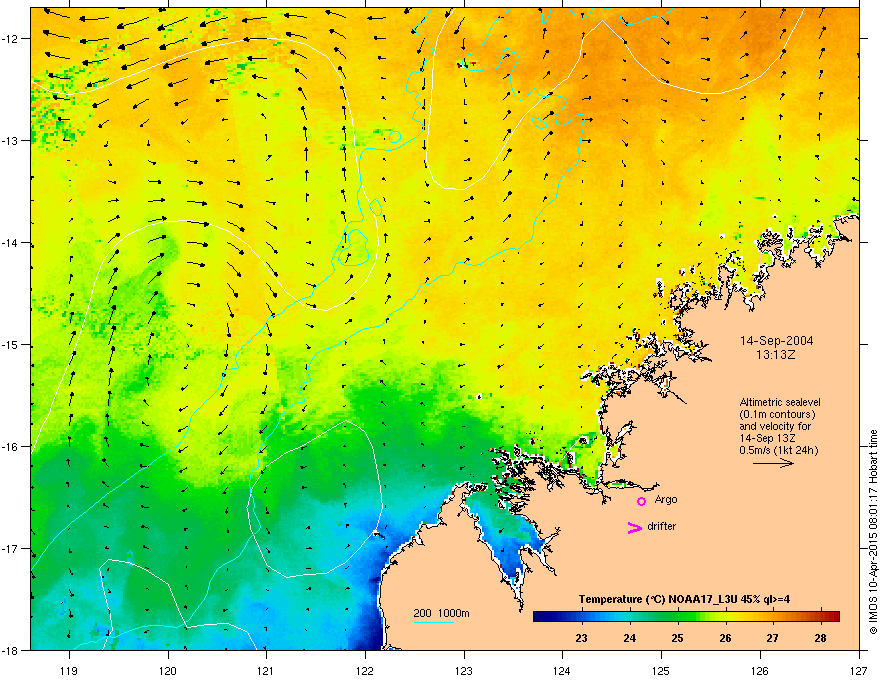Click the colorbar tick label 27
The height and width of the screenshot is (680, 880).
point(772,638)
